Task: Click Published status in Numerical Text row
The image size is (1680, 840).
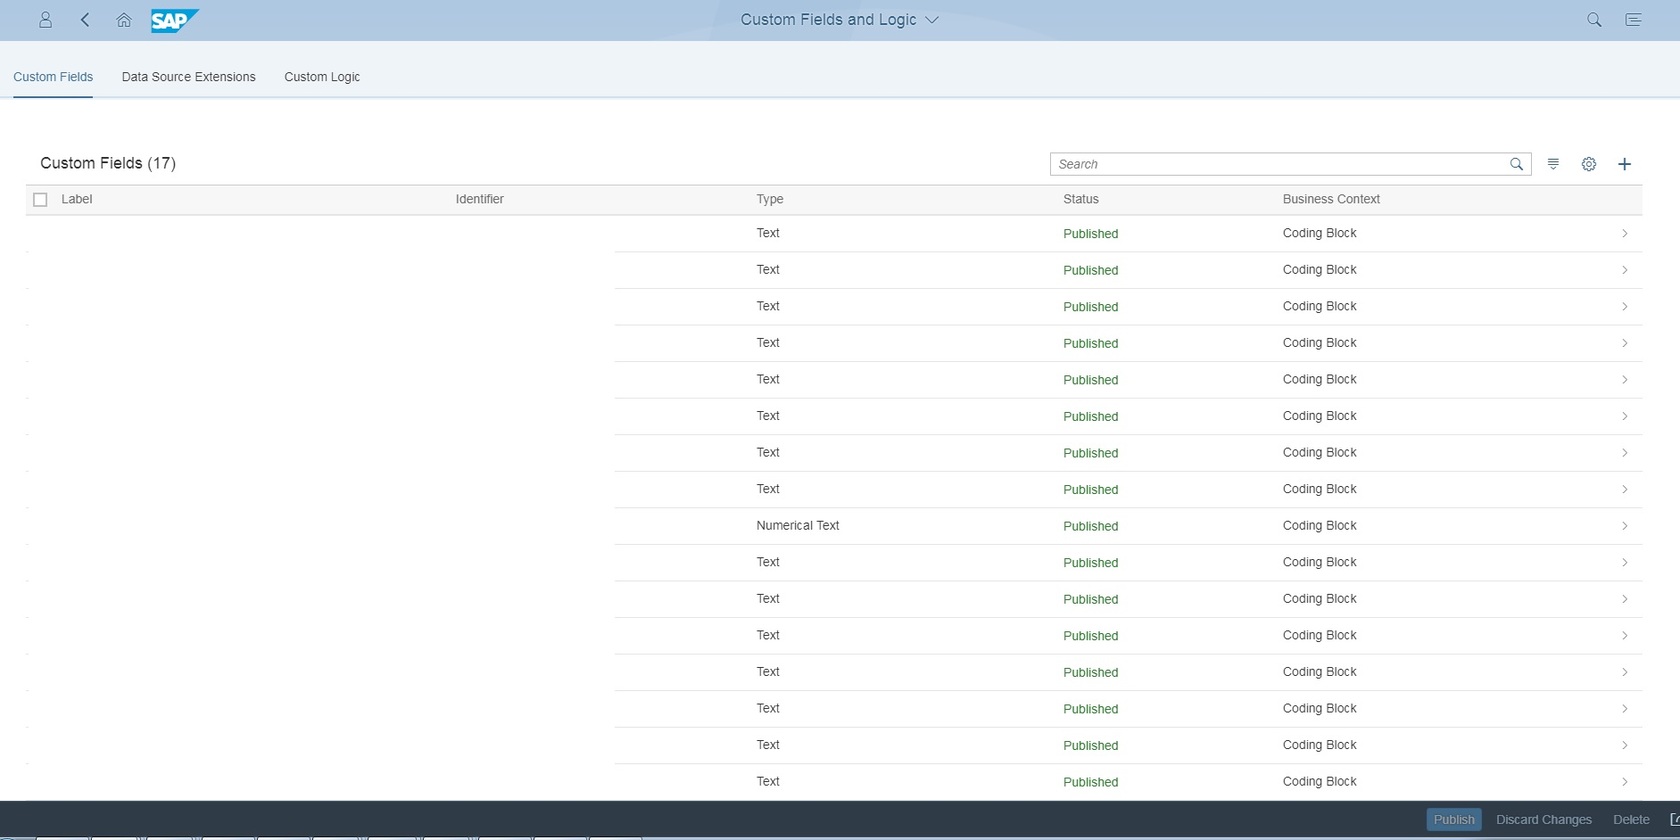Action: pos(1091,526)
